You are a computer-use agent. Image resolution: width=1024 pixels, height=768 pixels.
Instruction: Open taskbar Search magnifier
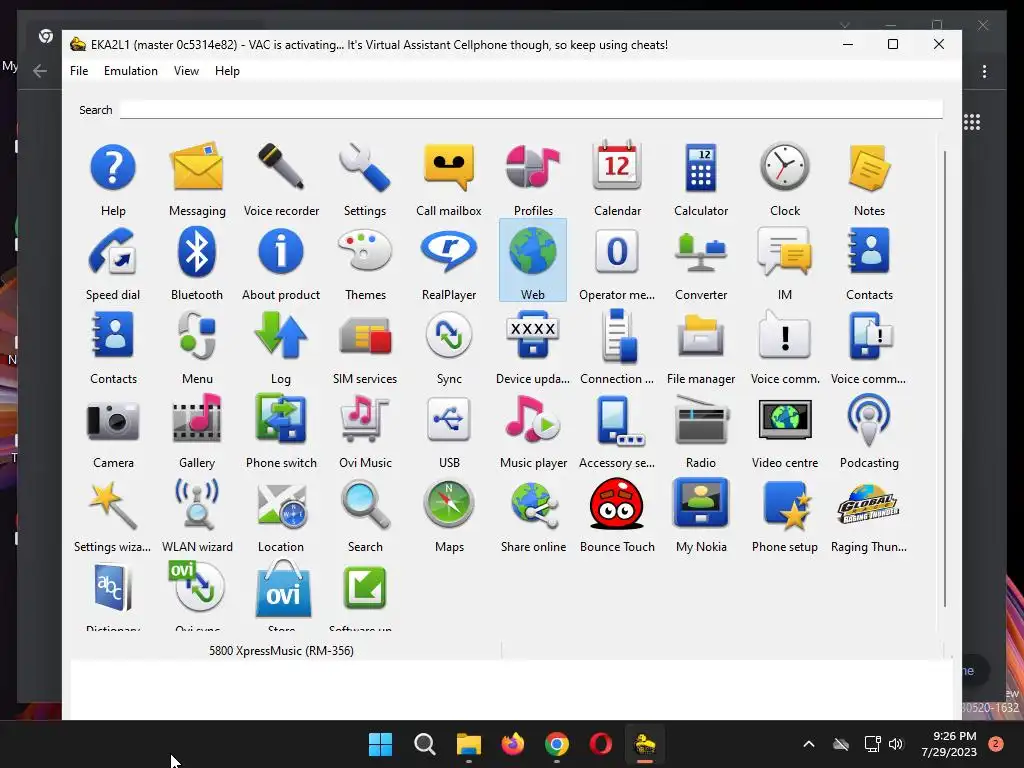click(x=424, y=744)
